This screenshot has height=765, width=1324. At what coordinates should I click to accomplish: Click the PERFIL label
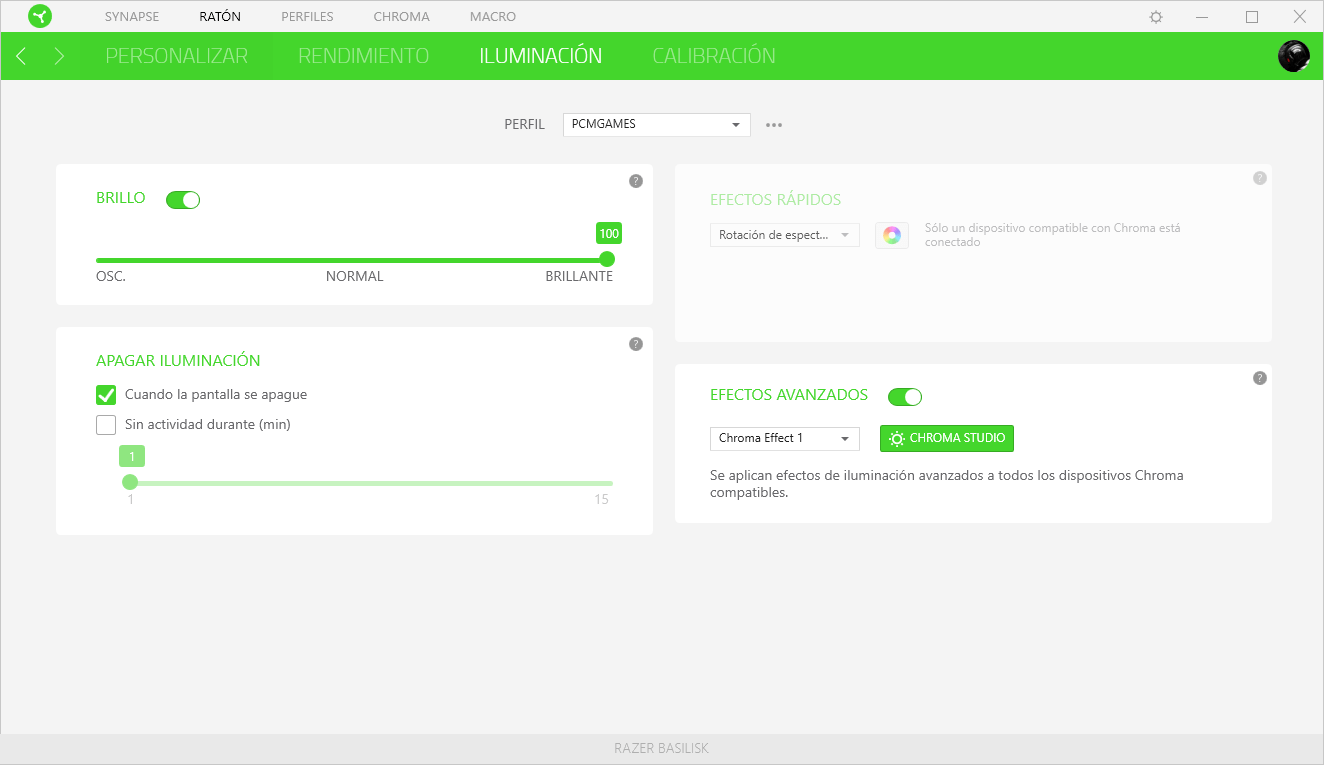point(524,125)
